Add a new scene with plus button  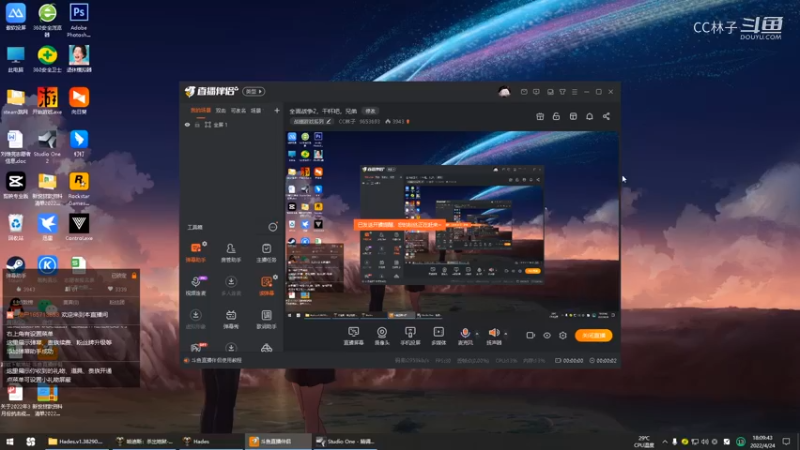click(277, 110)
